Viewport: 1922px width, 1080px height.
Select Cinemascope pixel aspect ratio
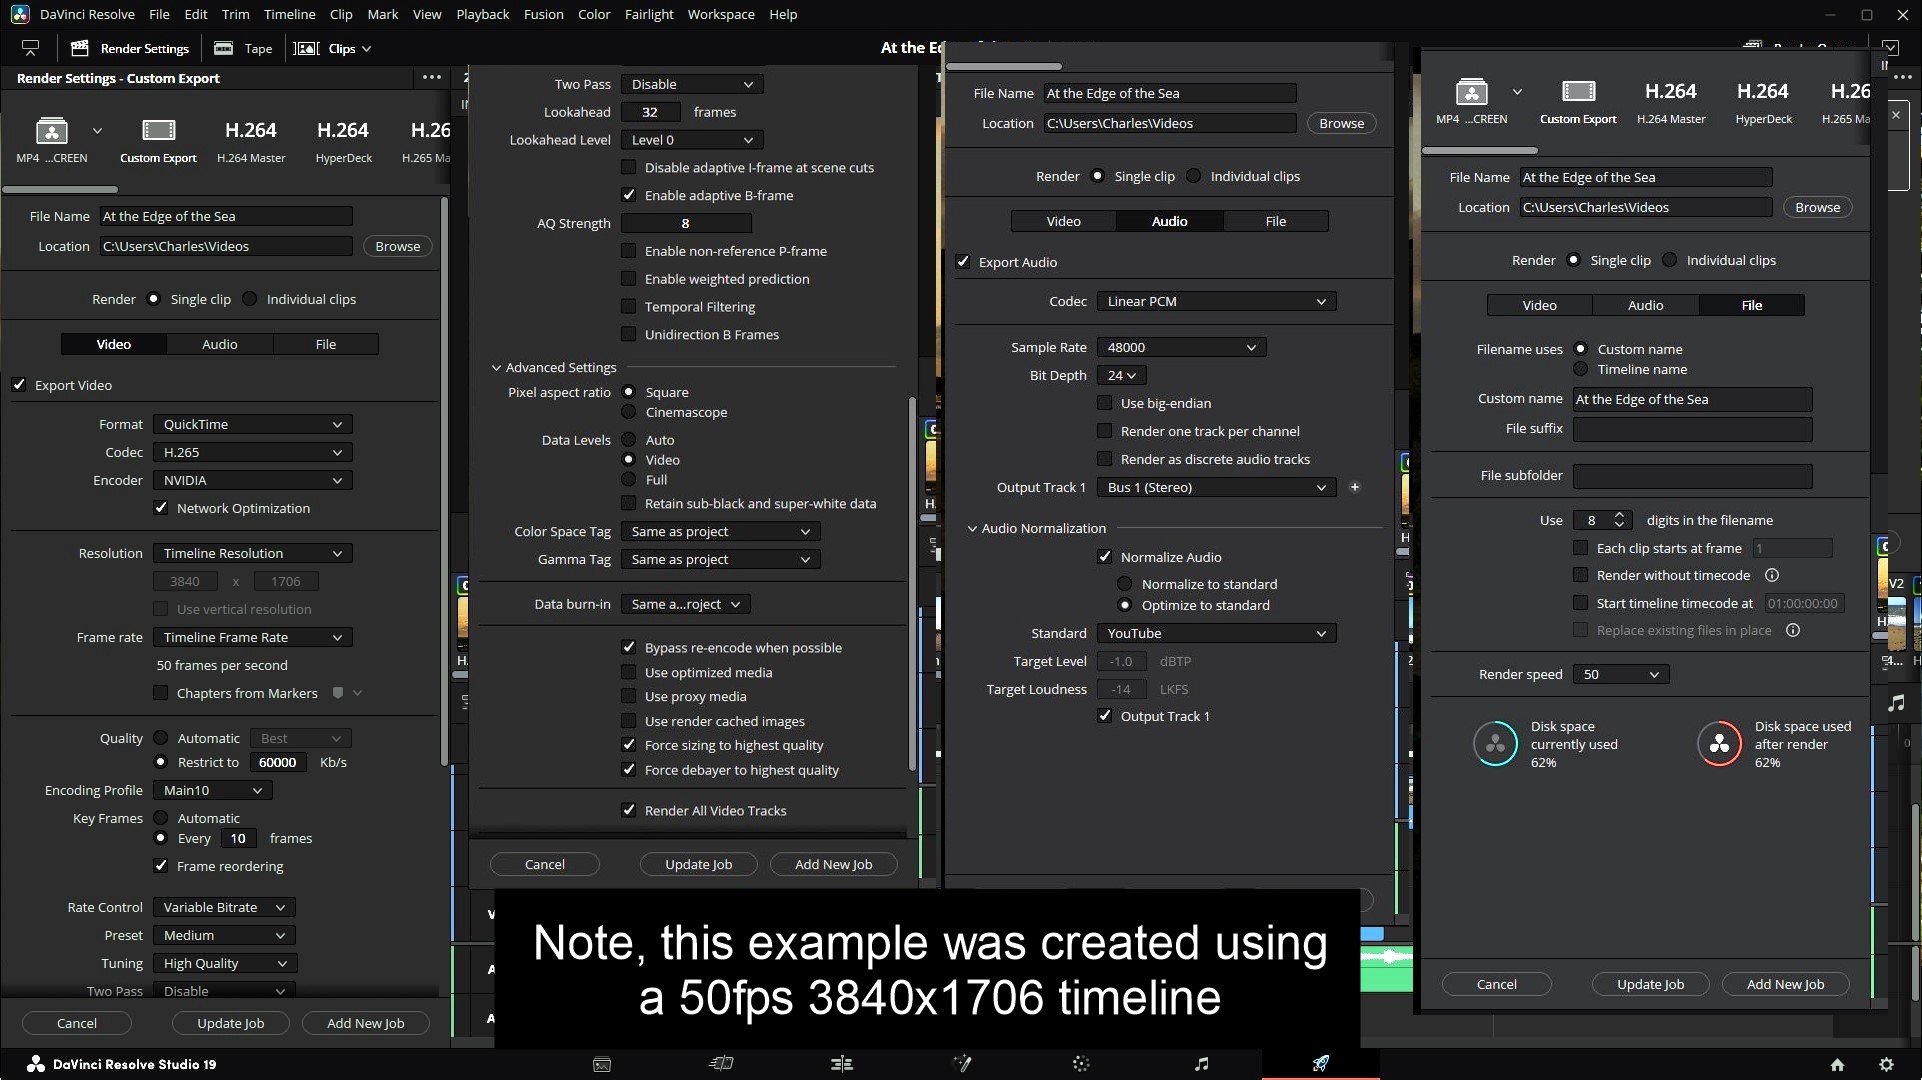[x=629, y=412]
